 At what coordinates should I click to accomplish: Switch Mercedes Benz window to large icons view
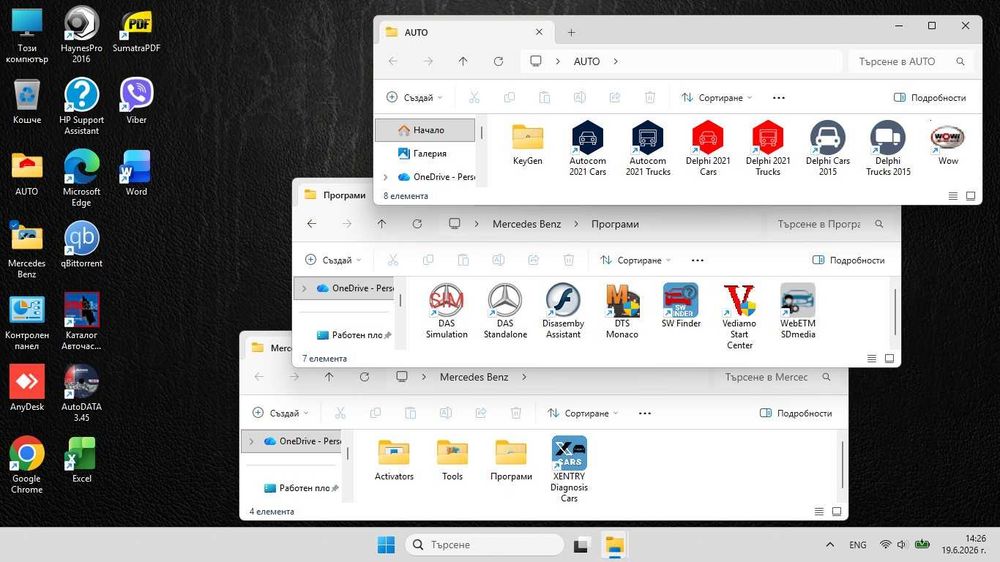click(837, 512)
